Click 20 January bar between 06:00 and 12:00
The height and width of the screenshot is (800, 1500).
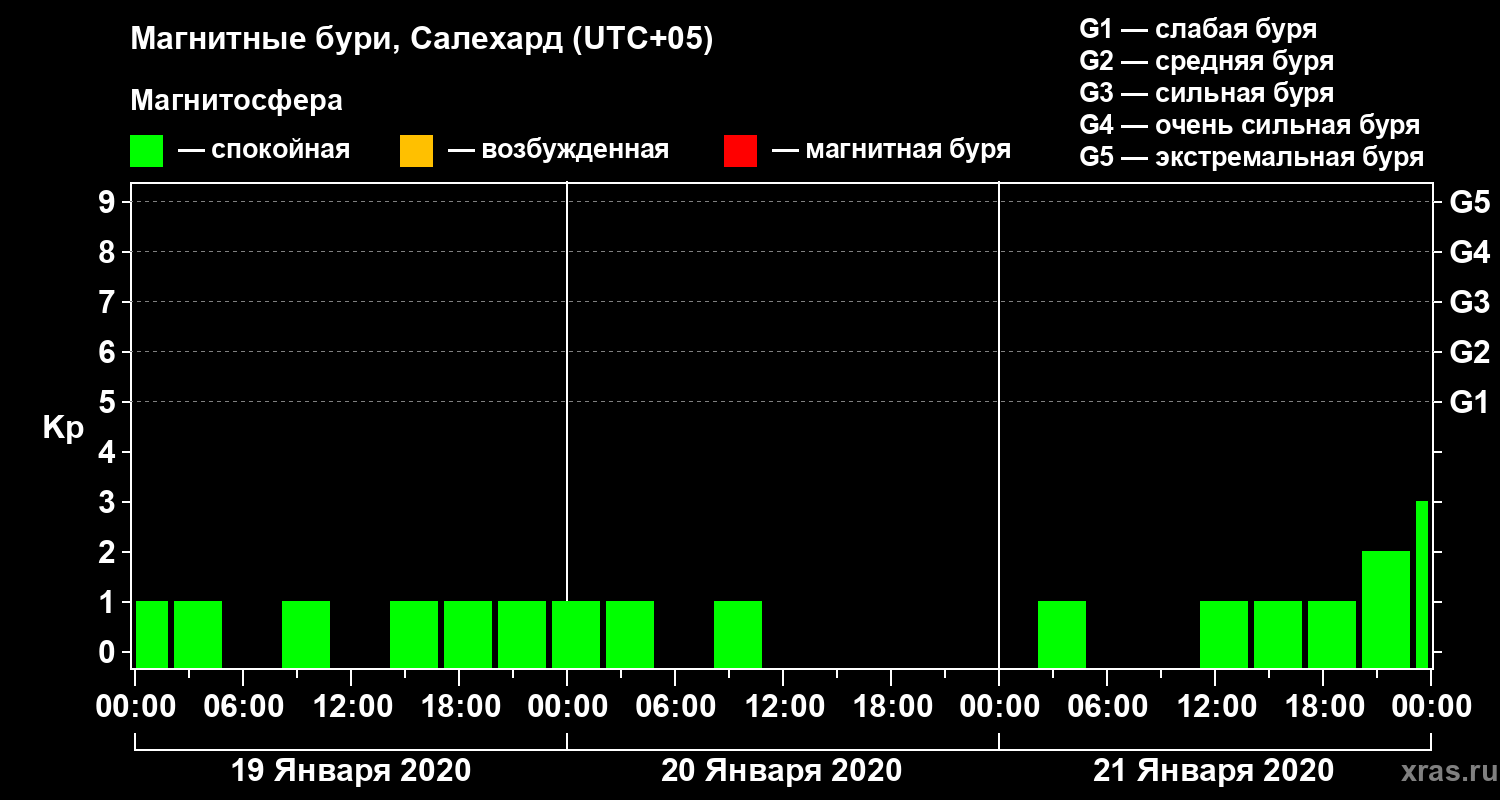pos(738,634)
